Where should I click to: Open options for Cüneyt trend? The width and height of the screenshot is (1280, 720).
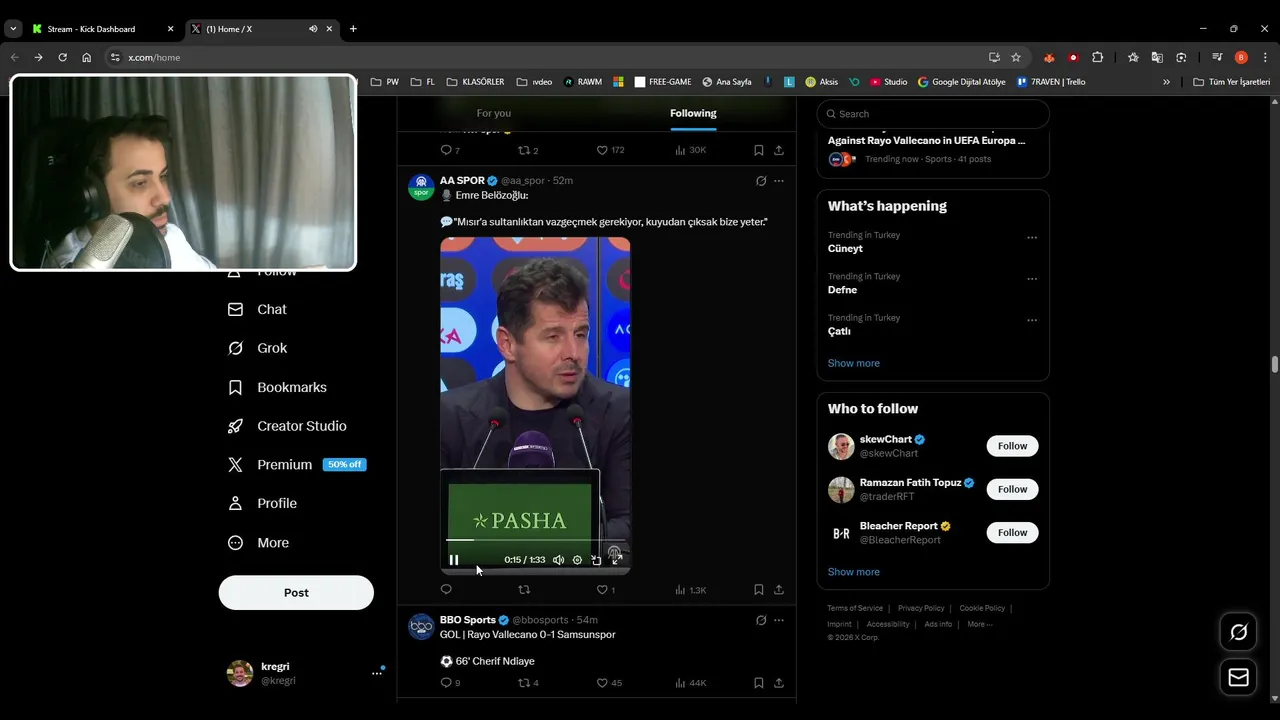(x=1032, y=238)
